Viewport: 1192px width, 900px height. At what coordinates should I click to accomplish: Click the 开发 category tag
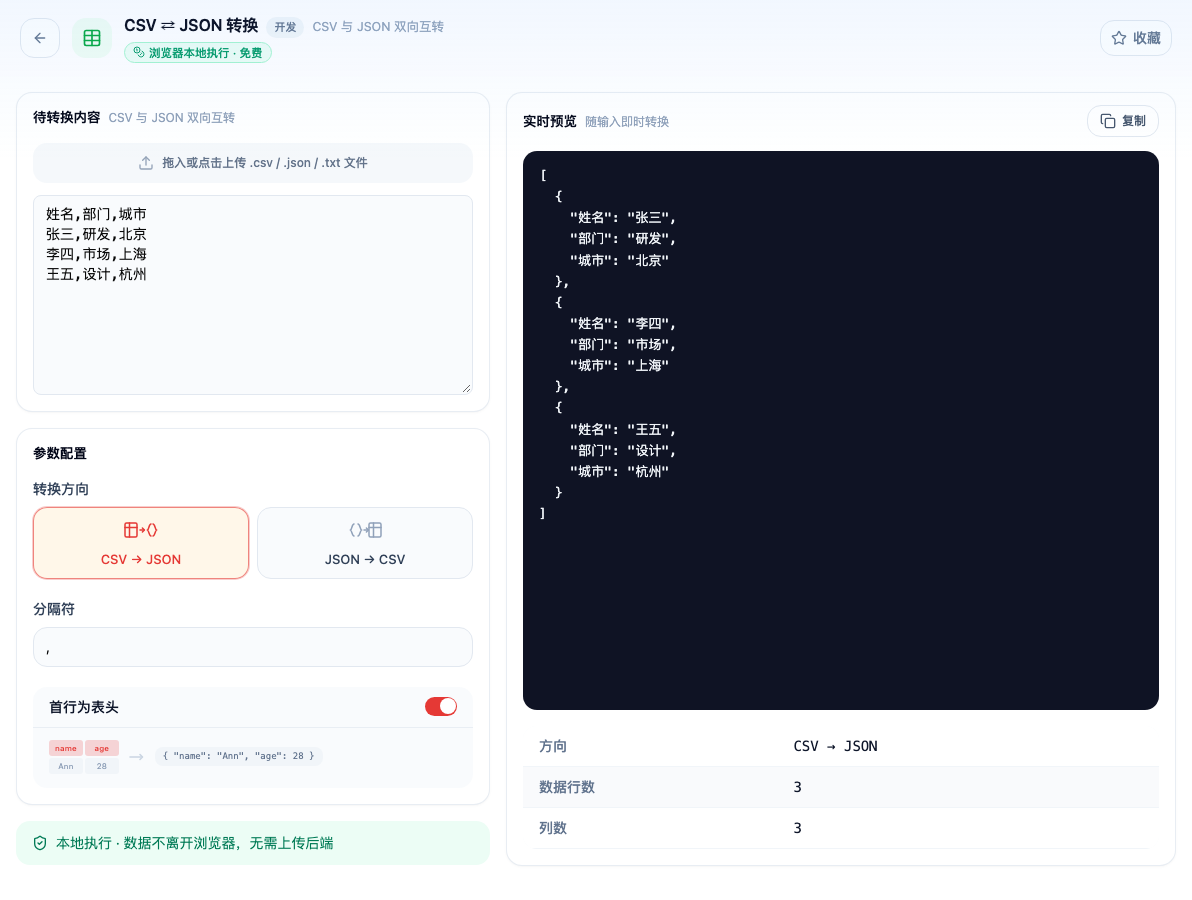pos(285,27)
